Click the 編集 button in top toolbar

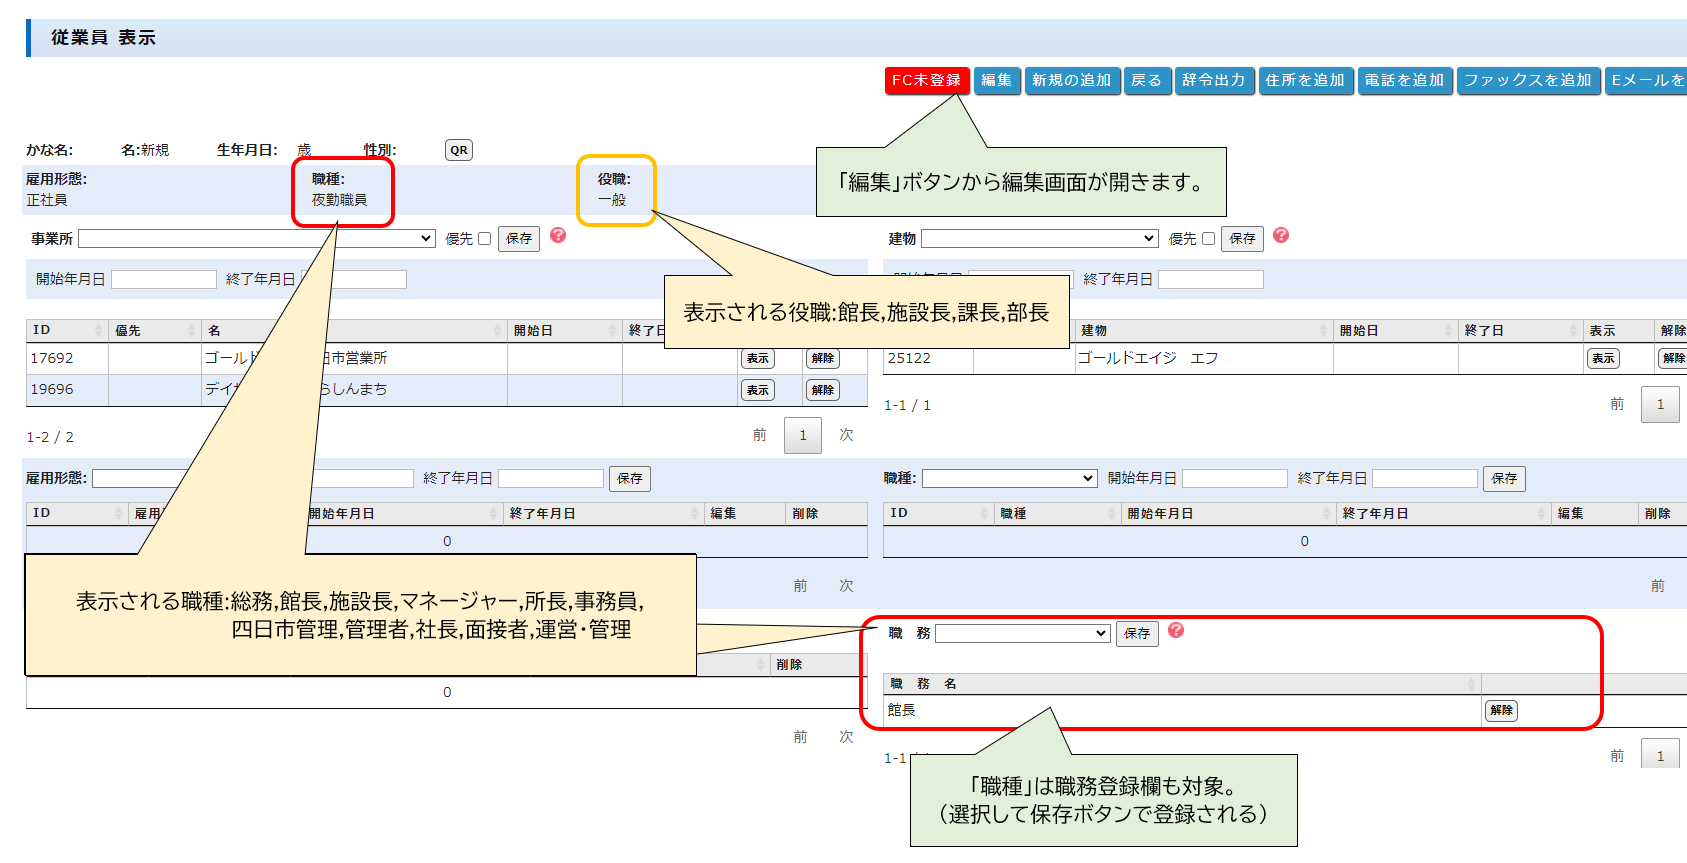(x=996, y=80)
